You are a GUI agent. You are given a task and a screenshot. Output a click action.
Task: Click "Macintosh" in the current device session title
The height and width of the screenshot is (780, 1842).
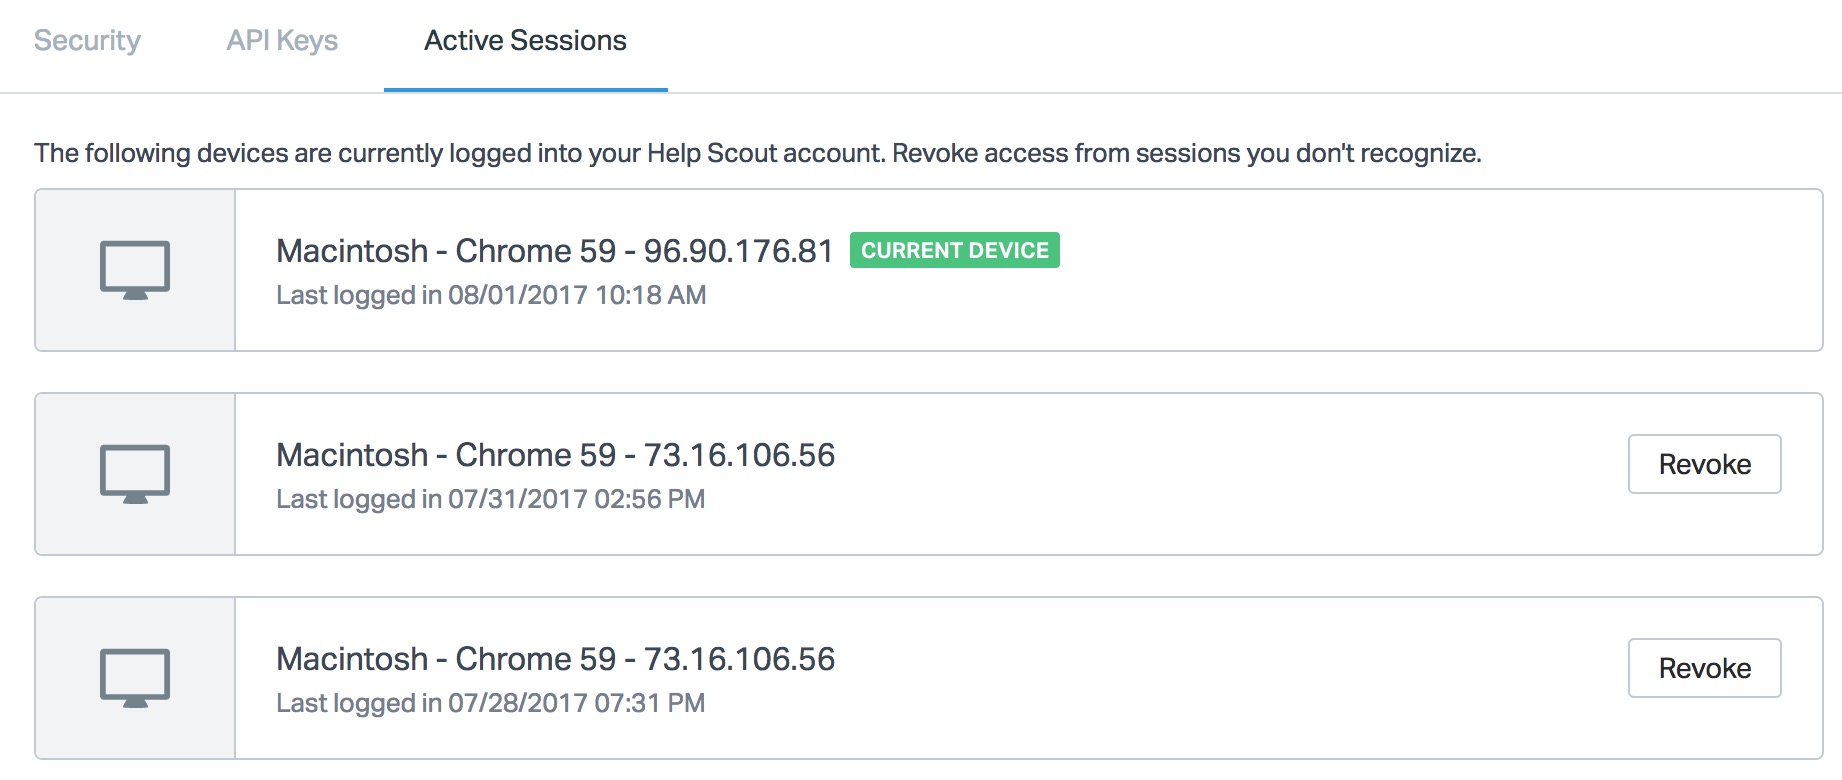point(352,251)
